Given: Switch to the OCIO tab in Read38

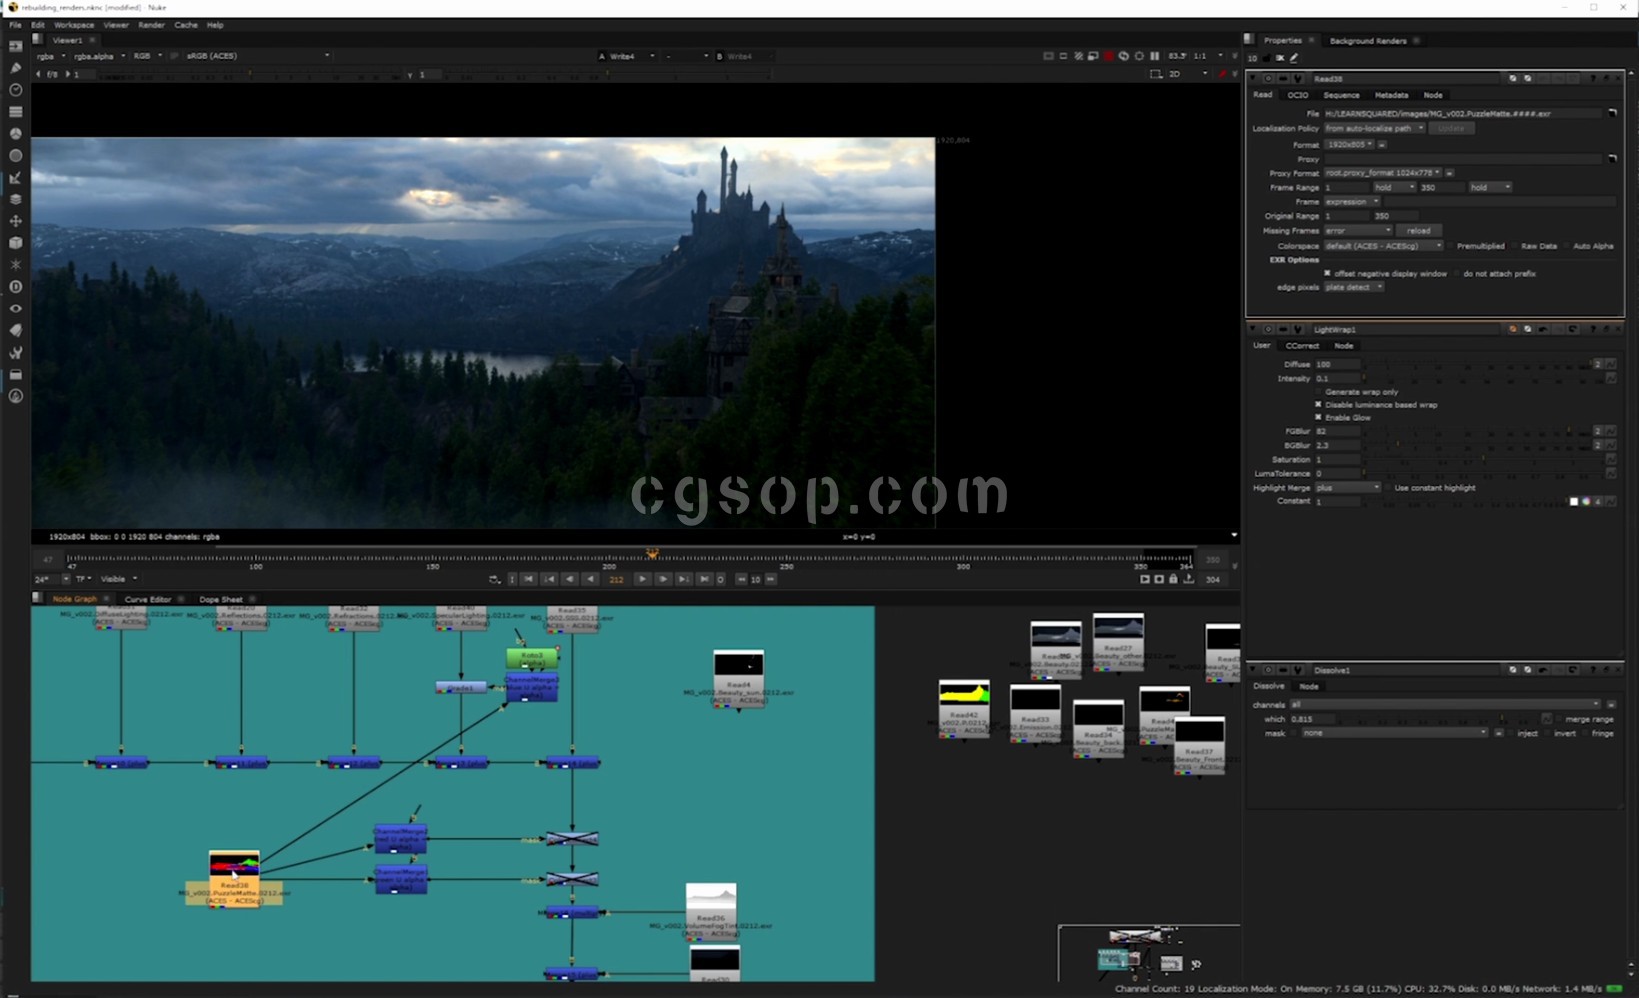Looking at the screenshot, I should click(1298, 95).
